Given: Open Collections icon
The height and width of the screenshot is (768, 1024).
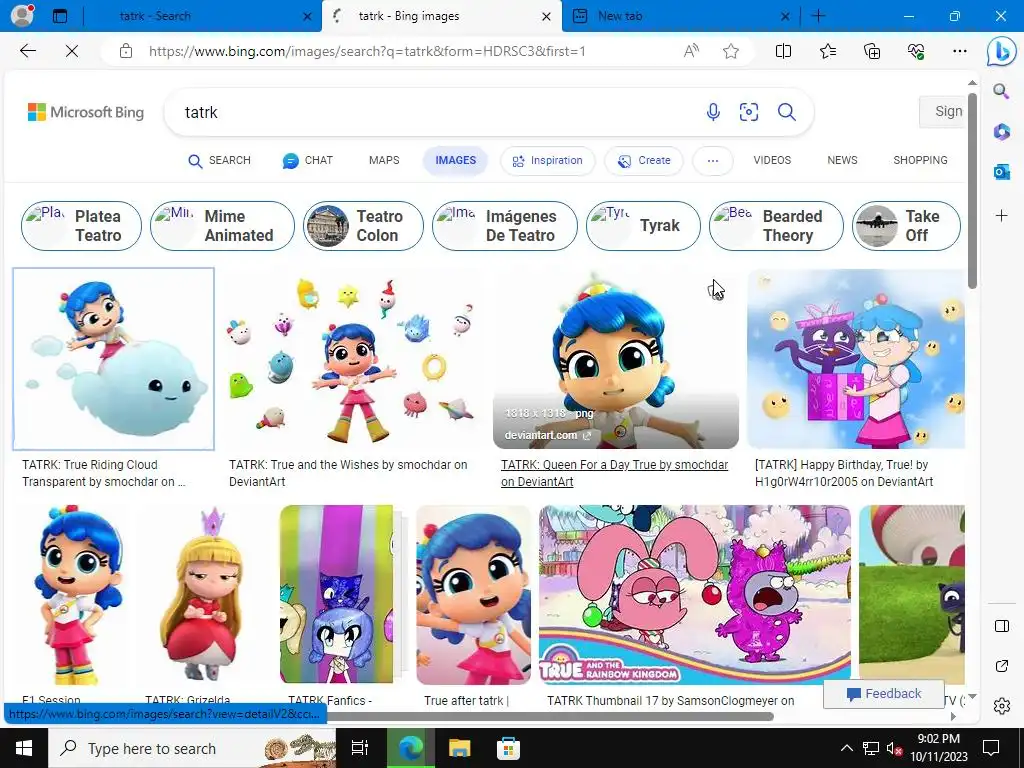Looking at the screenshot, I should coord(872,51).
